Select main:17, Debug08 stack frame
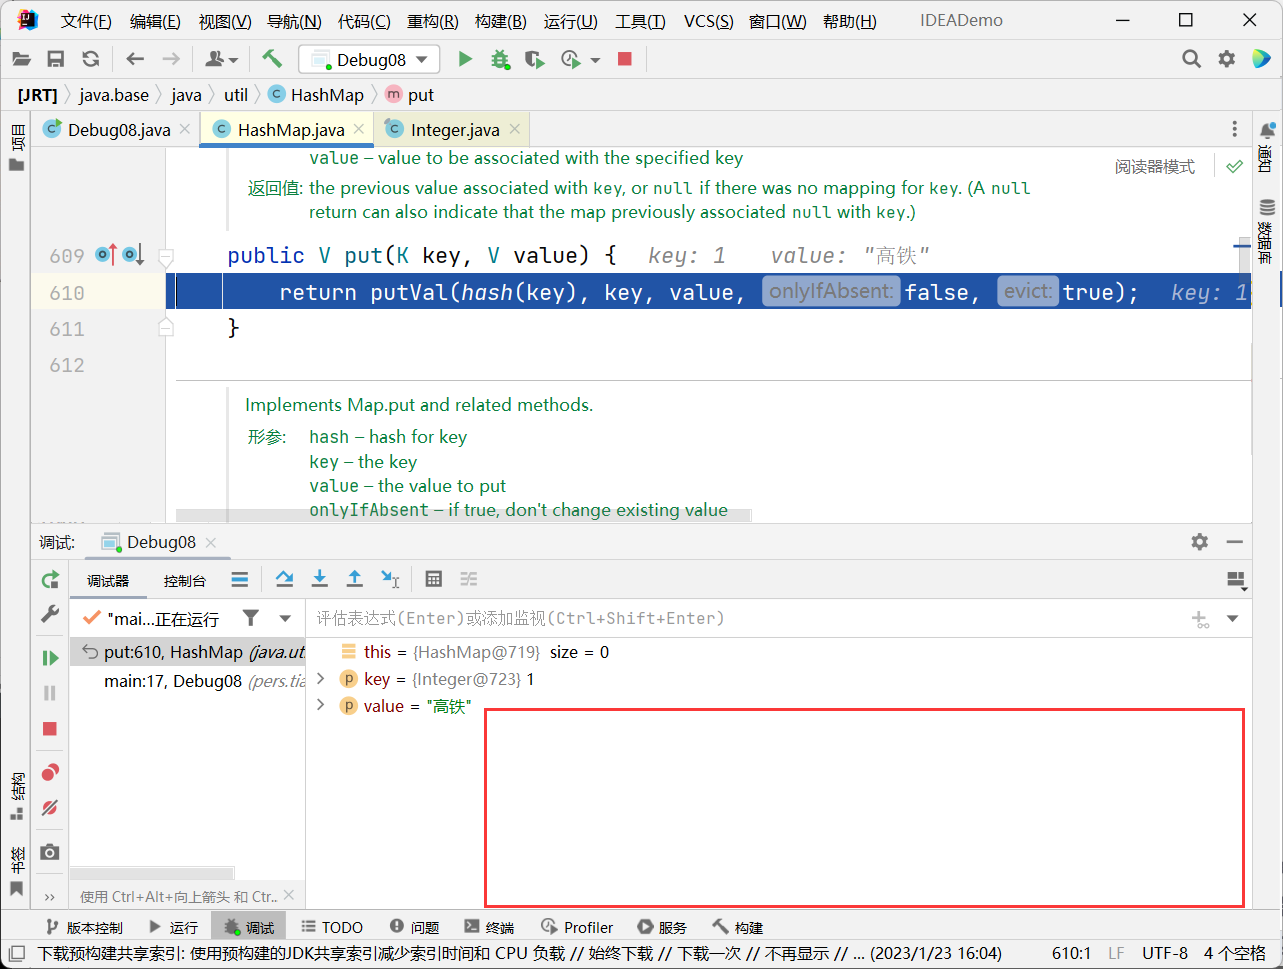The image size is (1283, 969). [173, 681]
